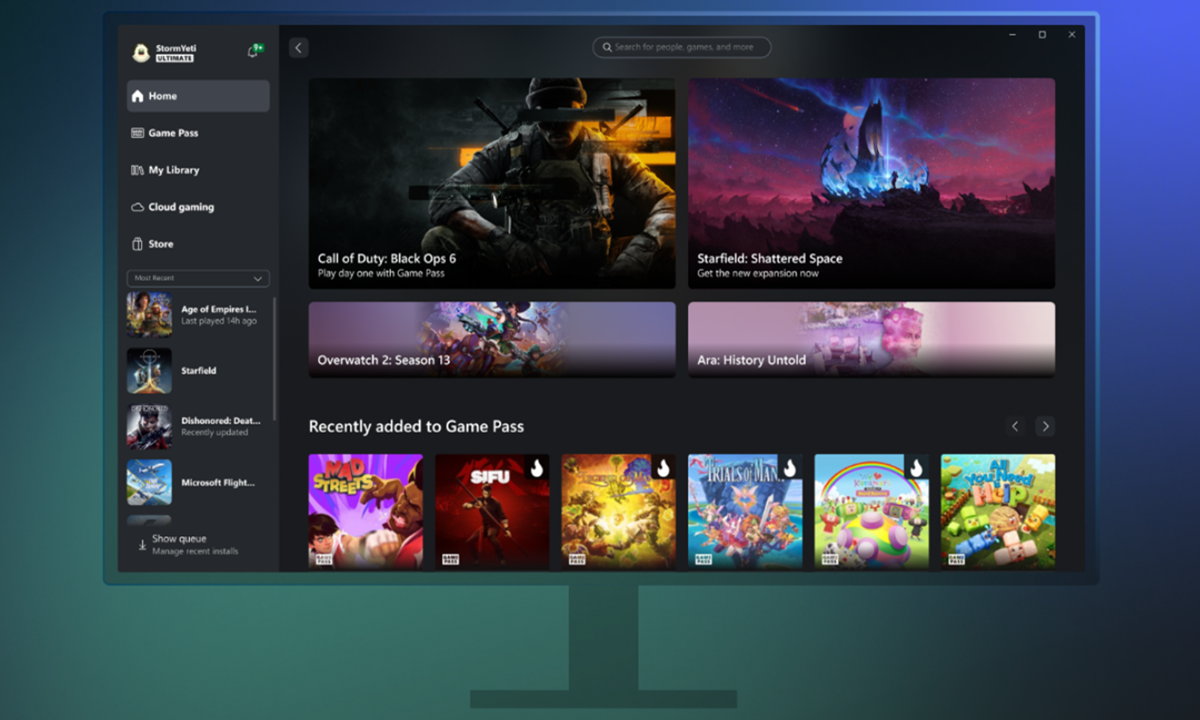The width and height of the screenshot is (1200, 720).
Task: Advance the Game Pass carousel with right chevron
Action: (x=1045, y=426)
